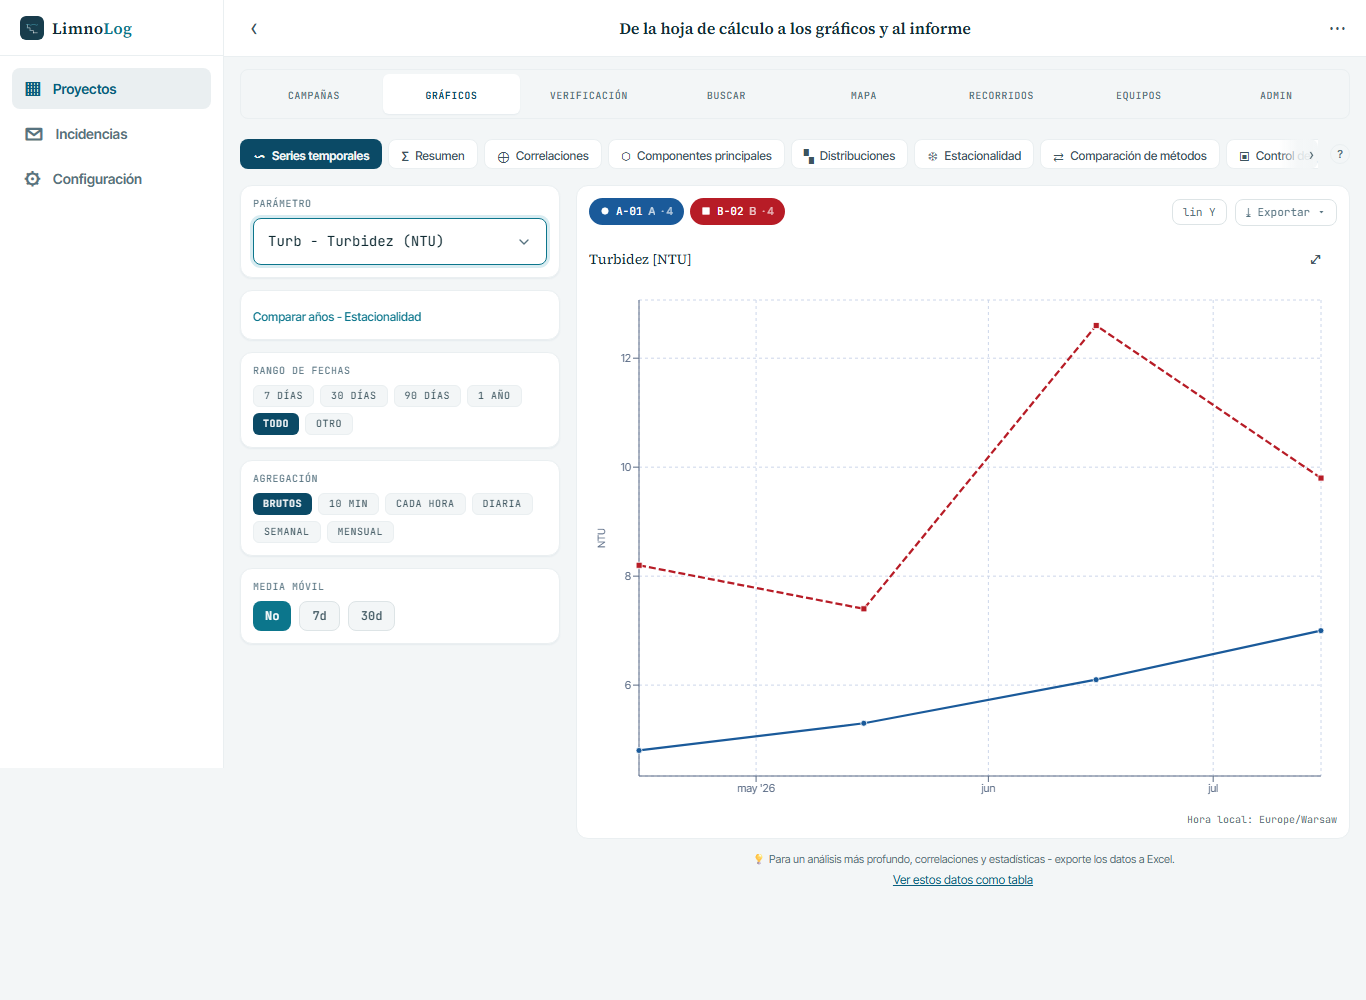Set date range to 1 AÑO
The width and height of the screenshot is (1366, 1000).
494,396
